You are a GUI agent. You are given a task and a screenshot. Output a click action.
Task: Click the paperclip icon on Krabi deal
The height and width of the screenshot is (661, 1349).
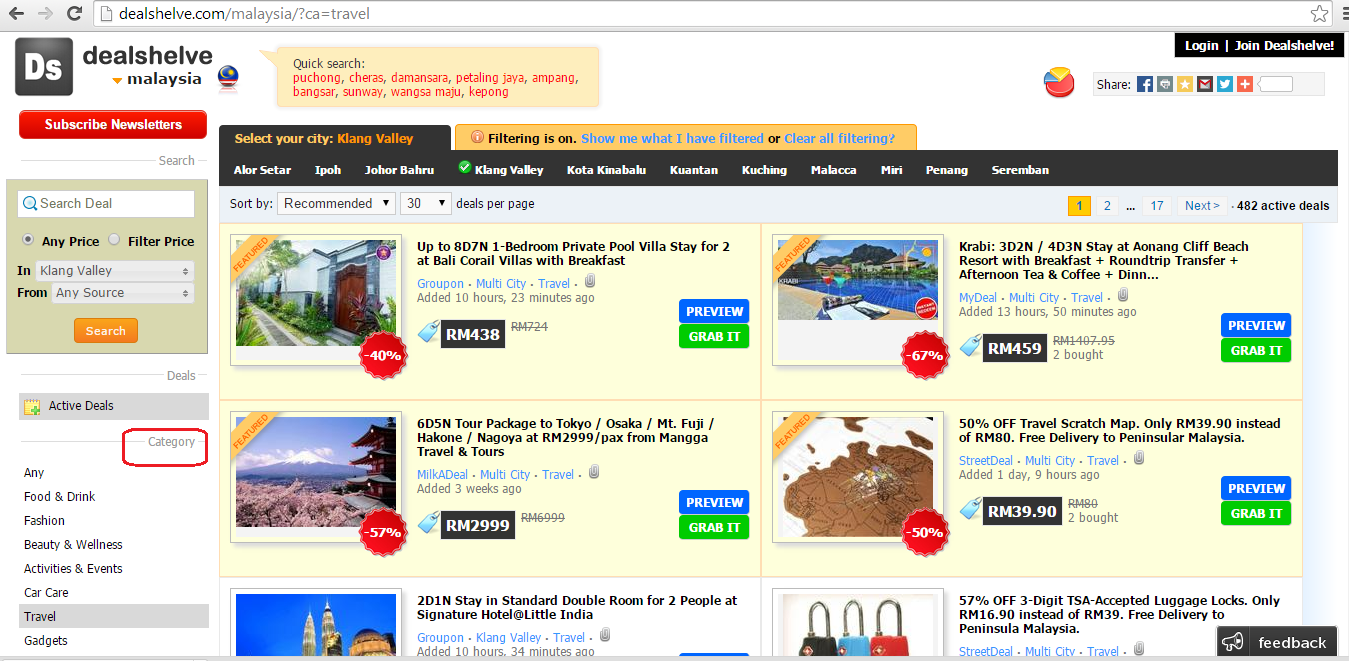click(x=1123, y=296)
